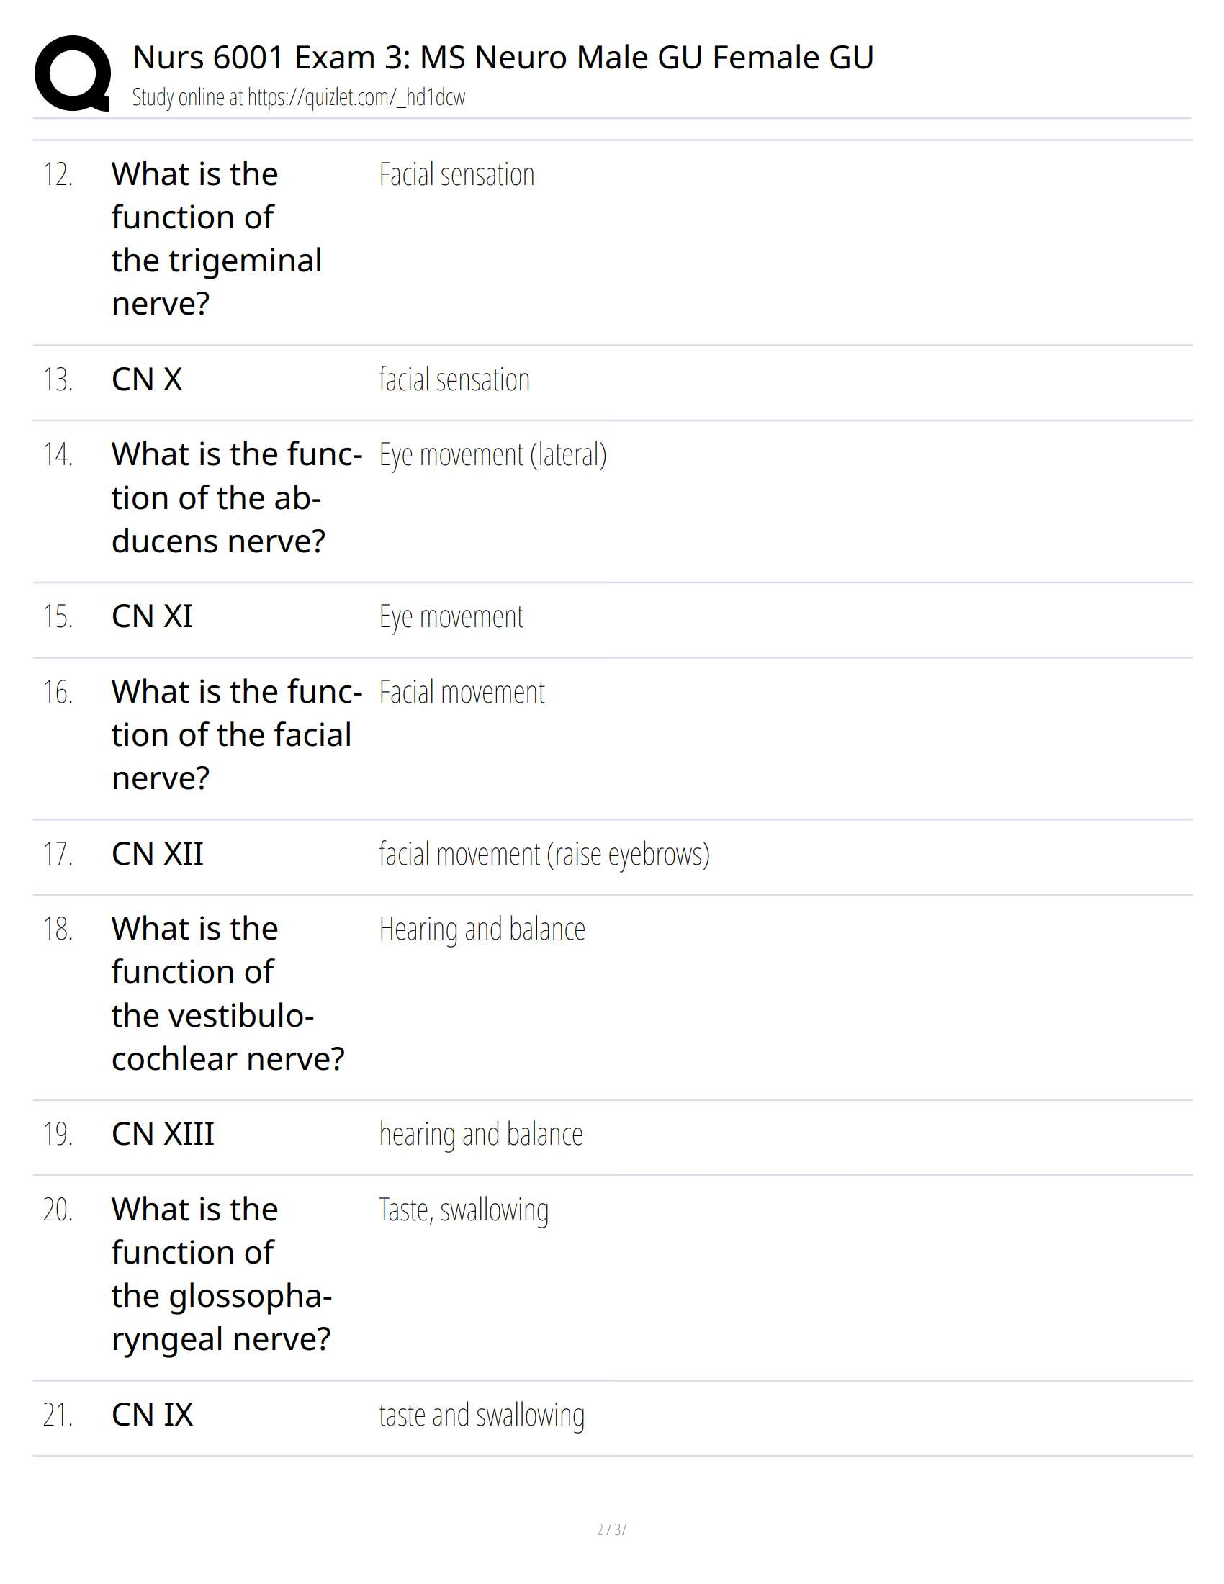Click the abducens nerve question text

pos(237,497)
